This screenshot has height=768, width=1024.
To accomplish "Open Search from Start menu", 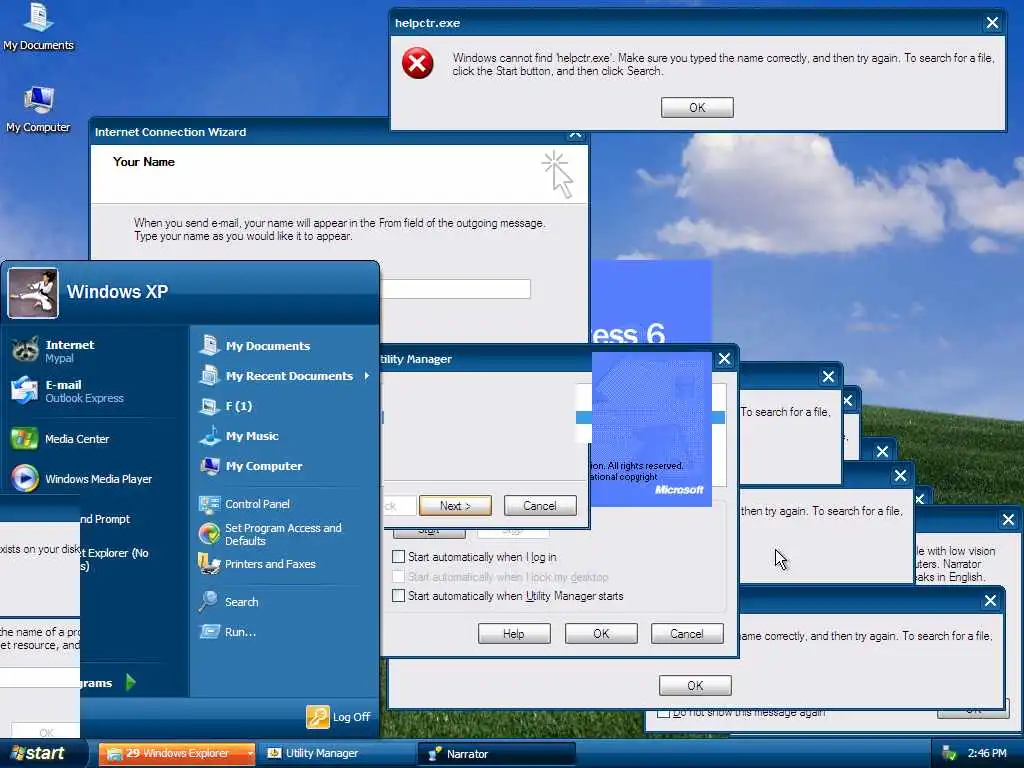I will click(x=229, y=601).
